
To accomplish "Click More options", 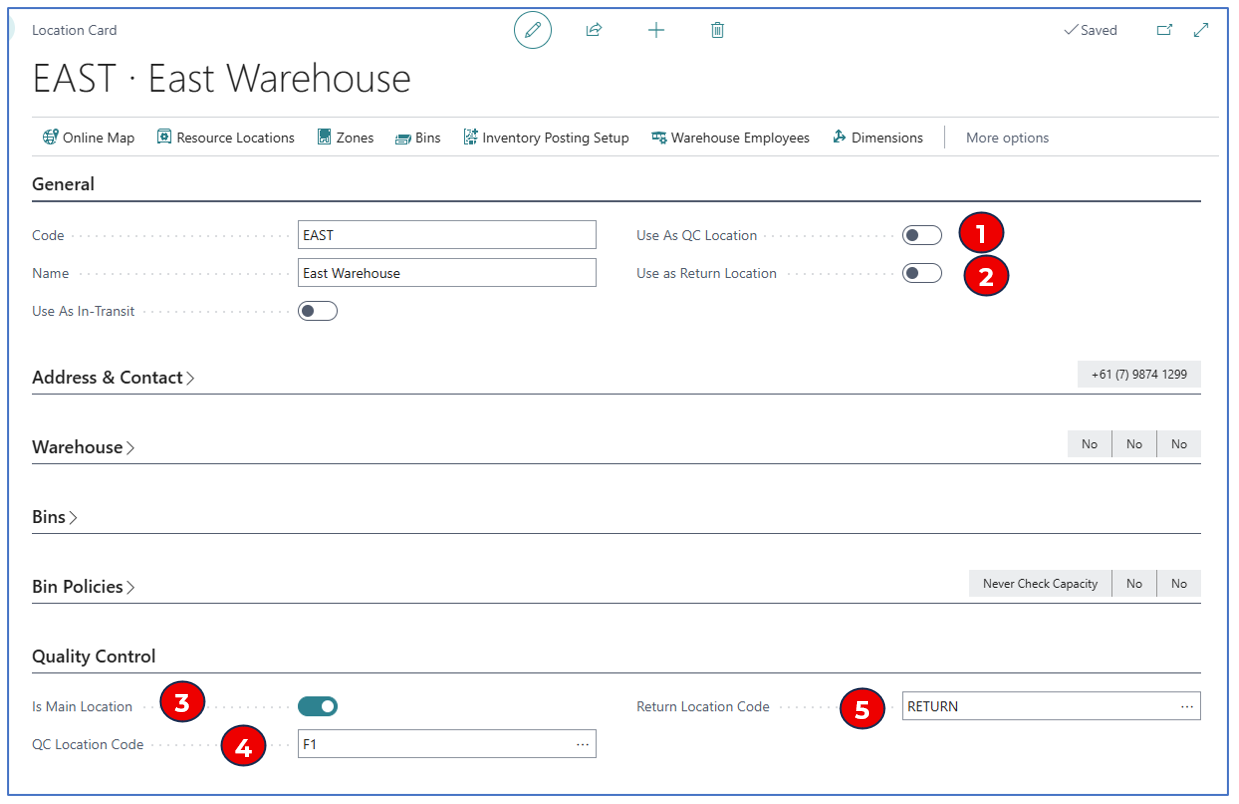I will tap(1007, 138).
